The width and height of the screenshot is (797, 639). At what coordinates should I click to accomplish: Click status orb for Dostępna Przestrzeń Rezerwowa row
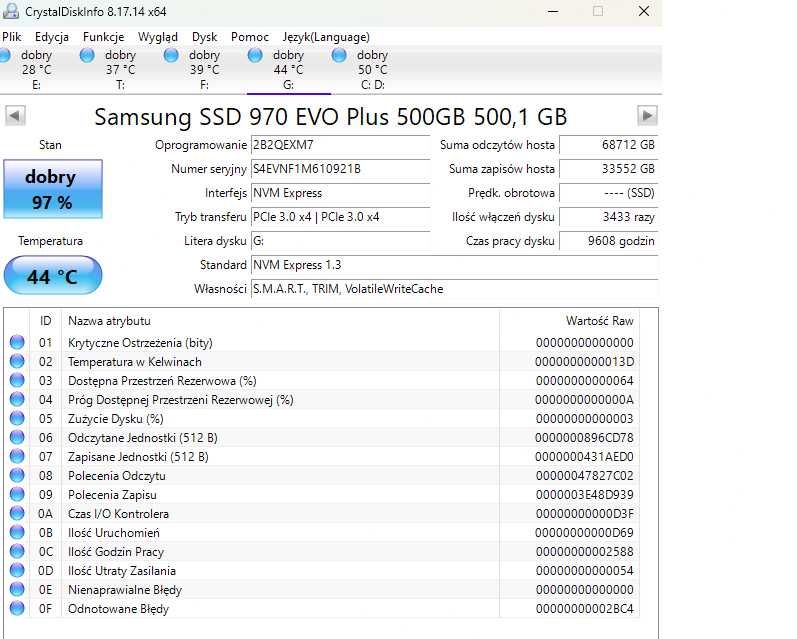coord(17,380)
